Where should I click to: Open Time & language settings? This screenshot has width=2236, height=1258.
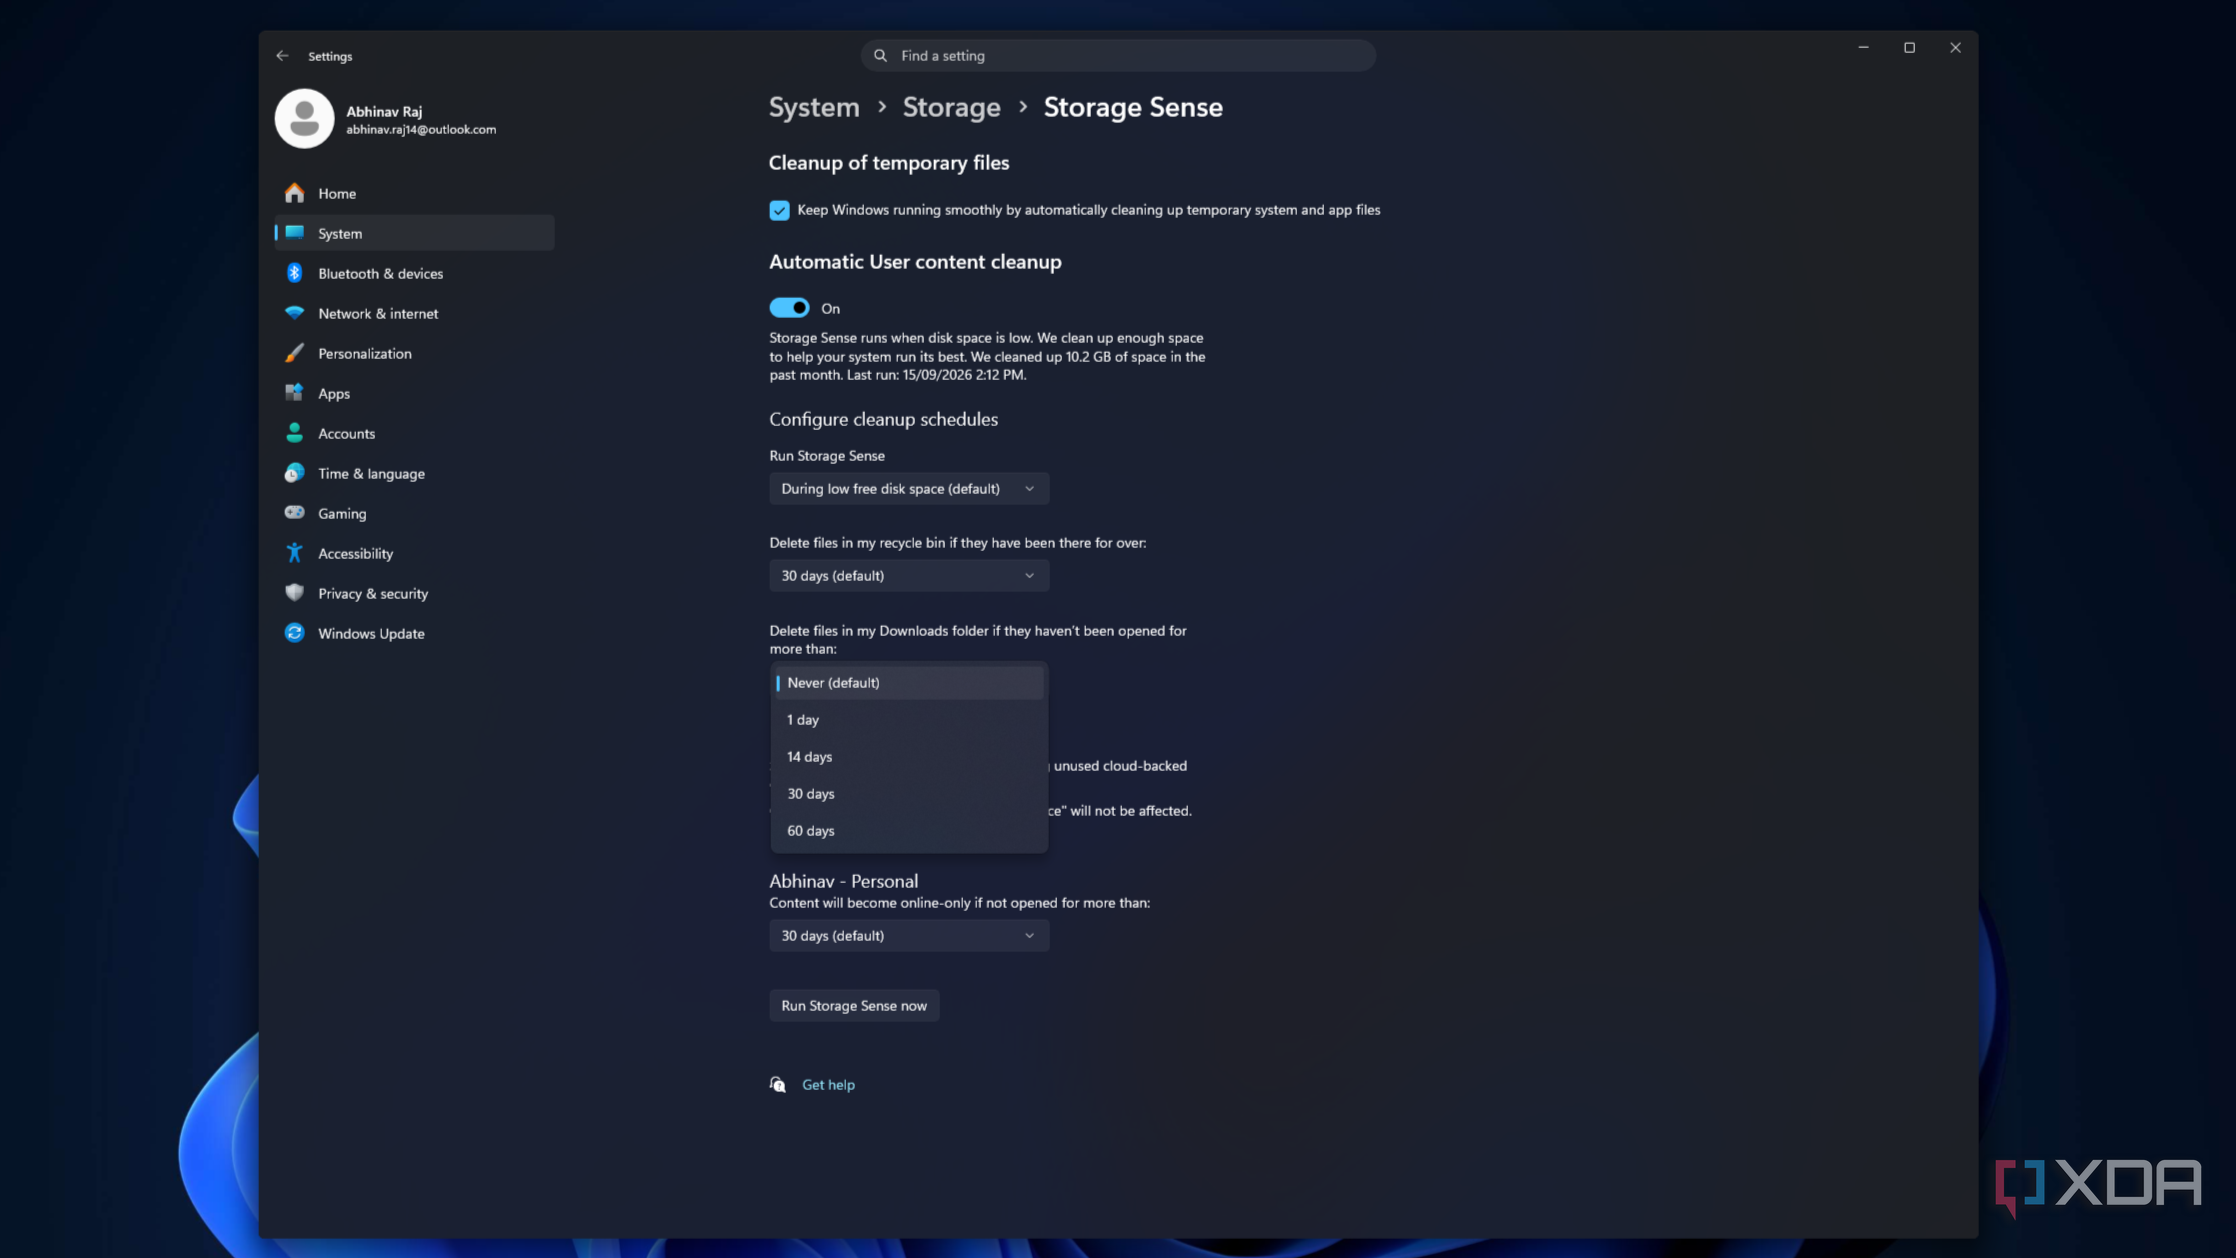click(x=414, y=473)
